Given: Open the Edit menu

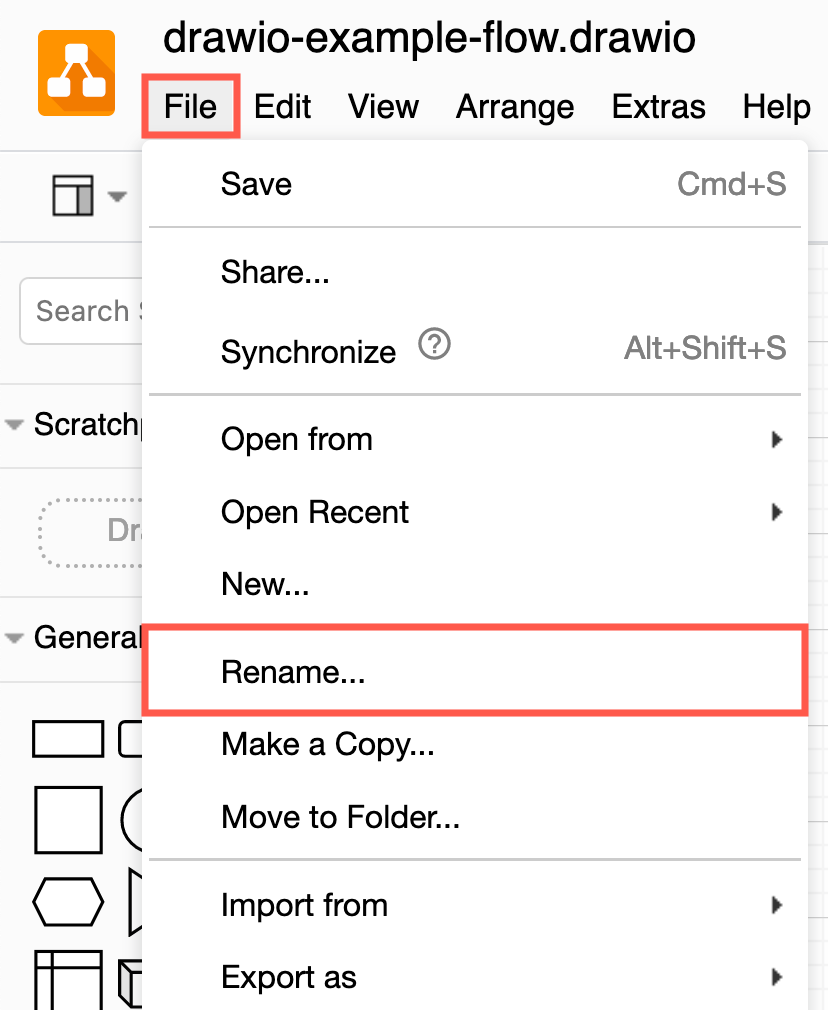Looking at the screenshot, I should point(282,106).
